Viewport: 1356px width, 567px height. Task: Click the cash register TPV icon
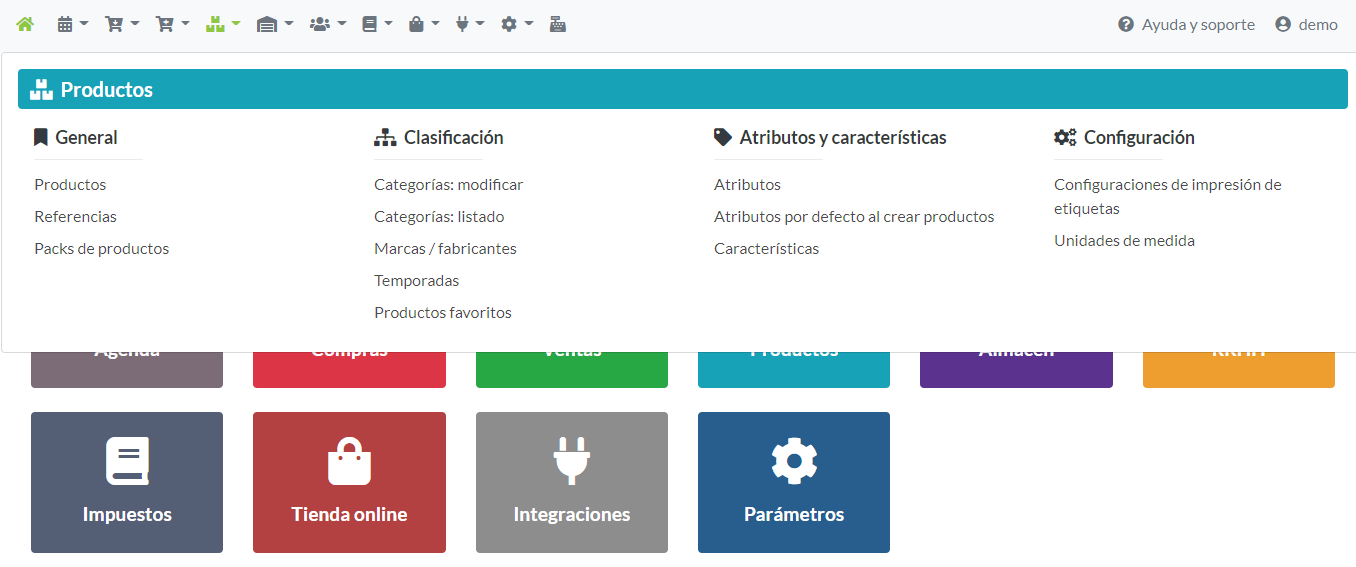(558, 24)
